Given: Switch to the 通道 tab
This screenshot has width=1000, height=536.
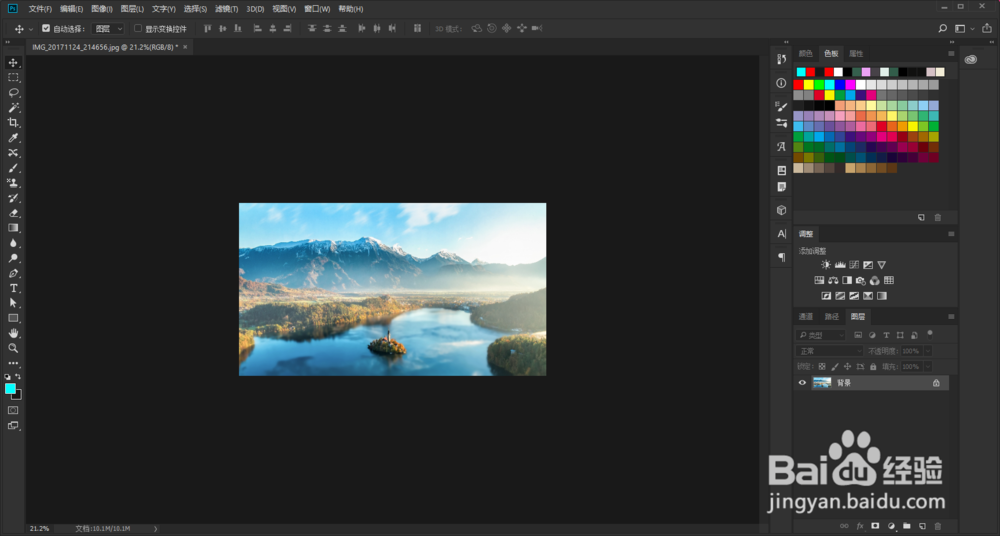Looking at the screenshot, I should point(805,316).
